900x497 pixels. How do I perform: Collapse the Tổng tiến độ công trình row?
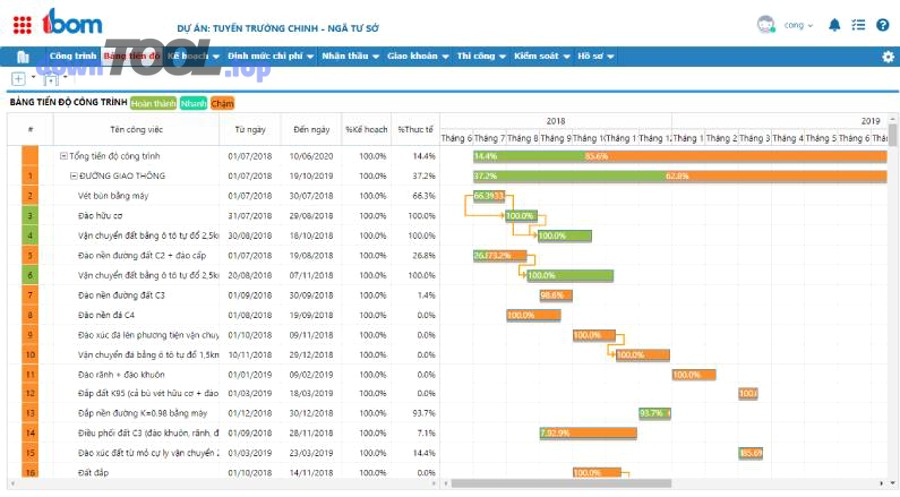(x=64, y=156)
